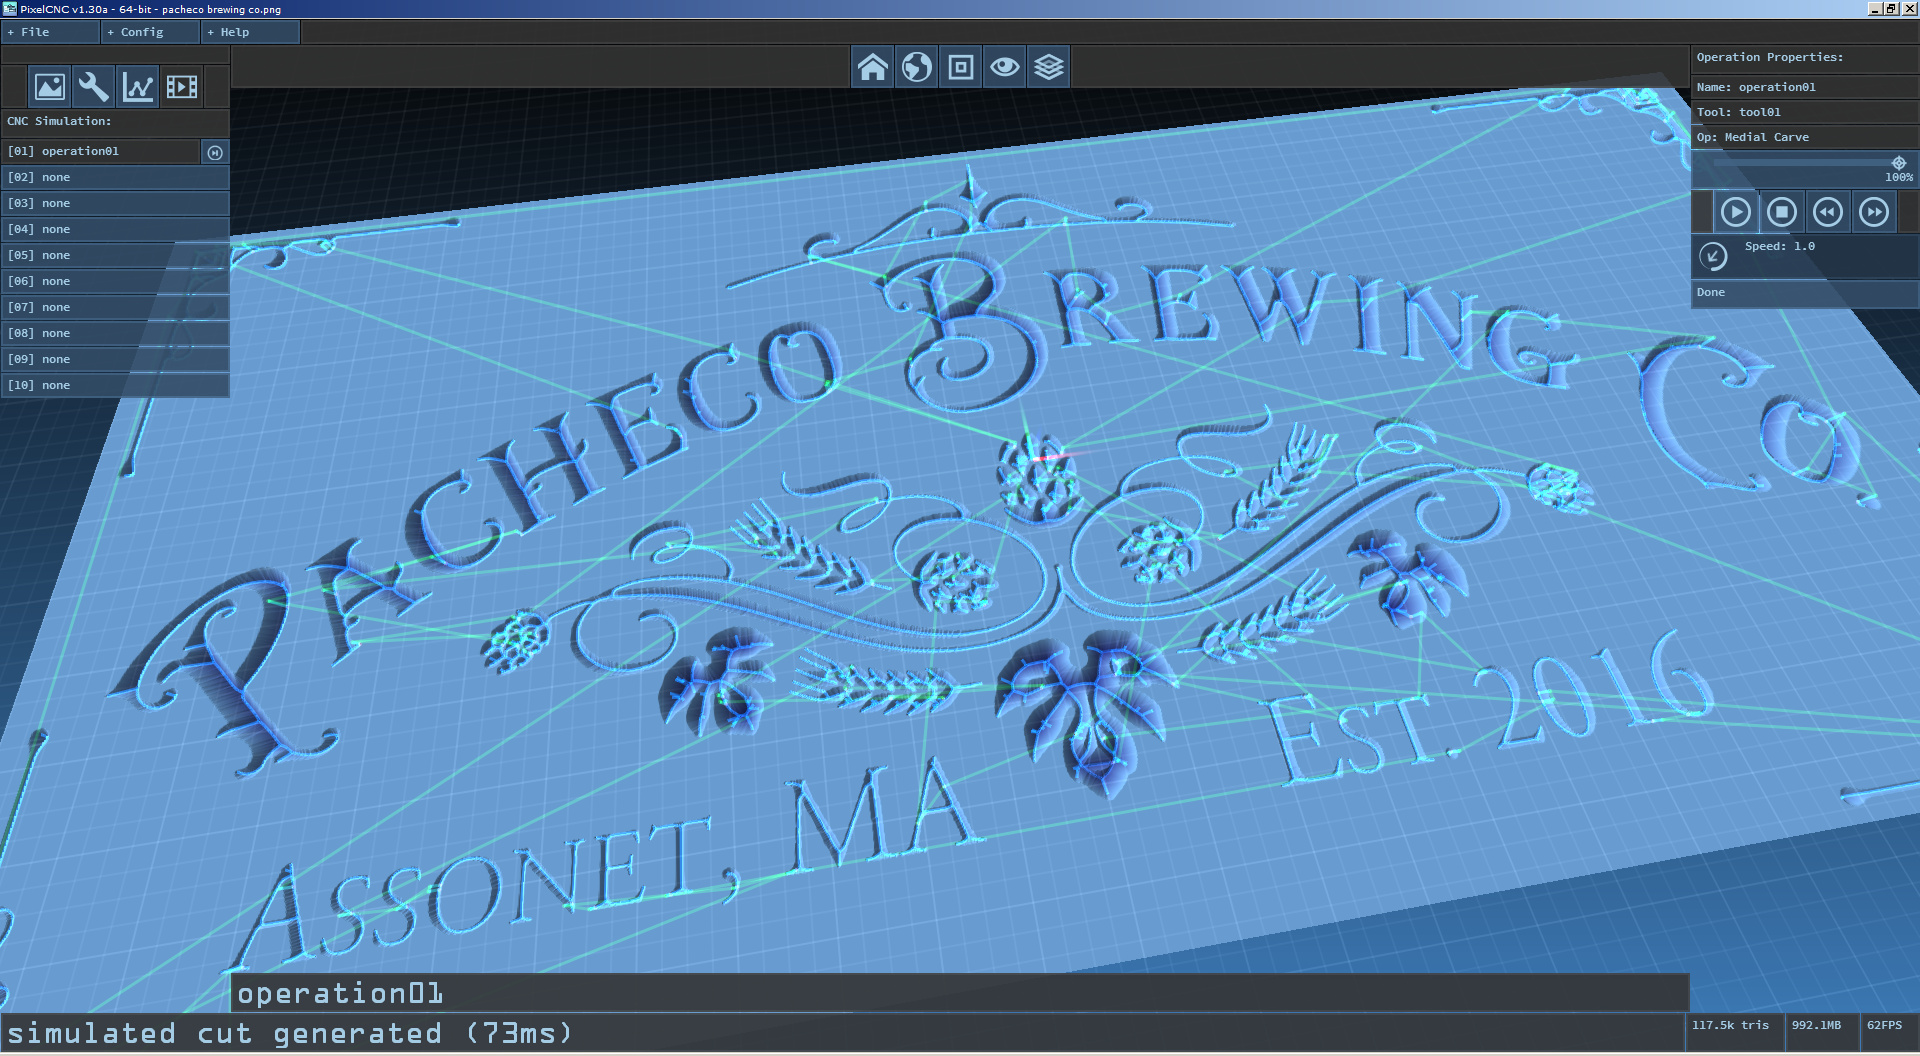Select the [06] none operation slot
Screen dimensions: 1920x1056
click(x=115, y=281)
